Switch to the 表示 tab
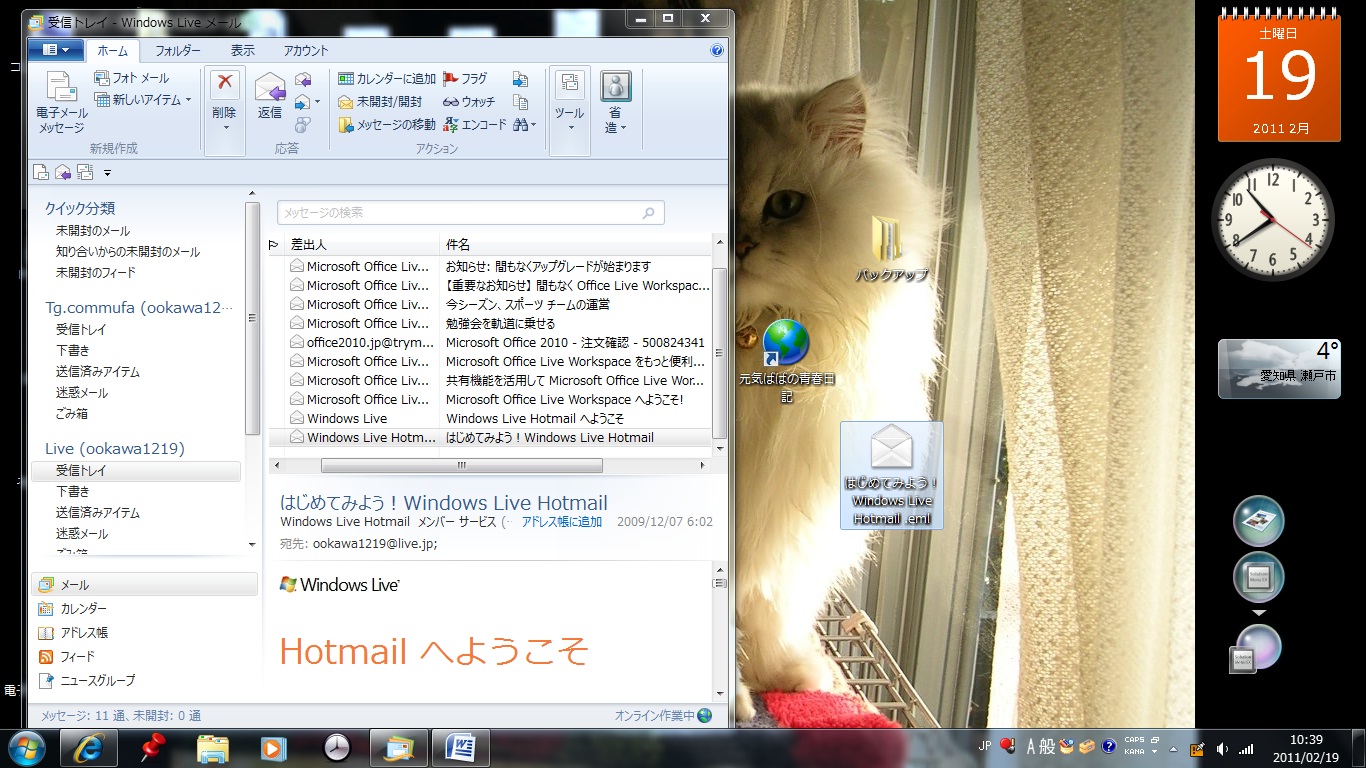Viewport: 1366px width, 768px height. 243,51
